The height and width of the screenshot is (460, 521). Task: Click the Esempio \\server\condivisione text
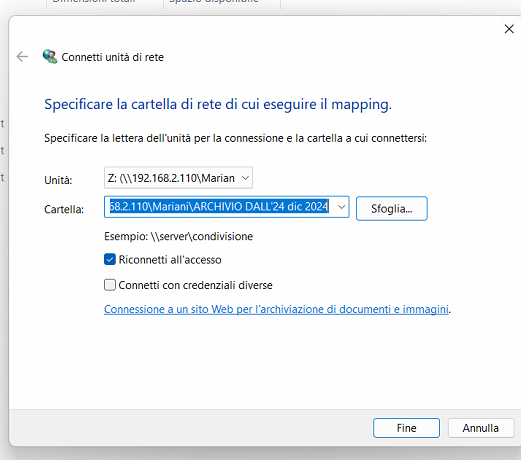pos(178,236)
